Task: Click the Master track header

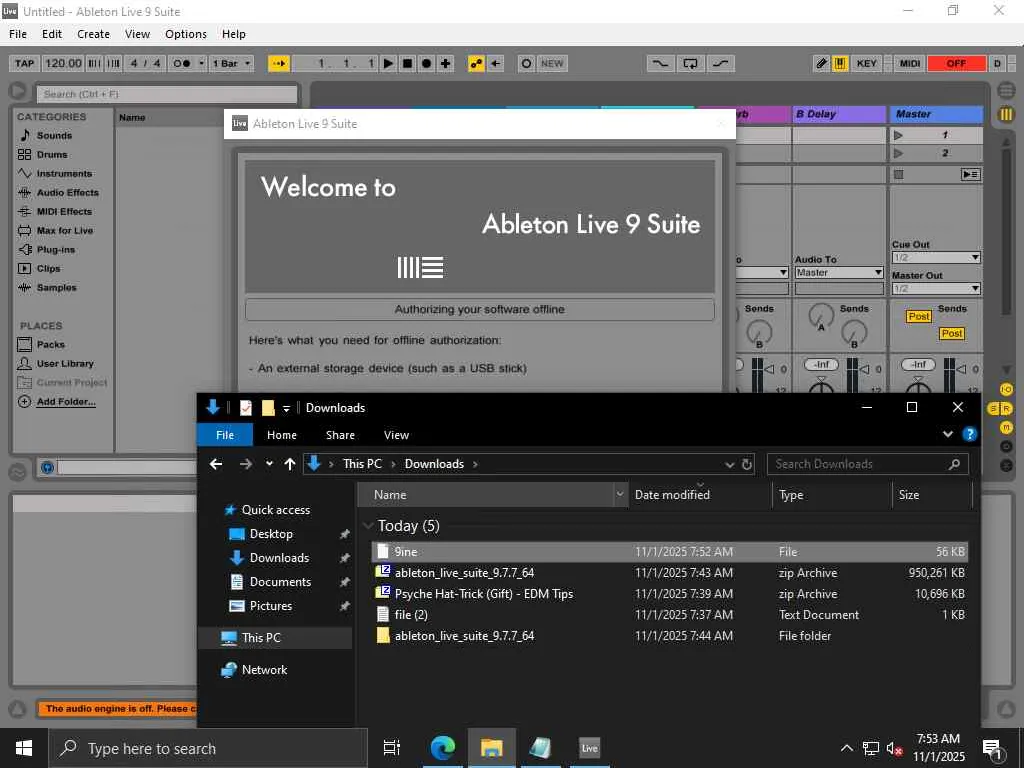Action: (936, 114)
